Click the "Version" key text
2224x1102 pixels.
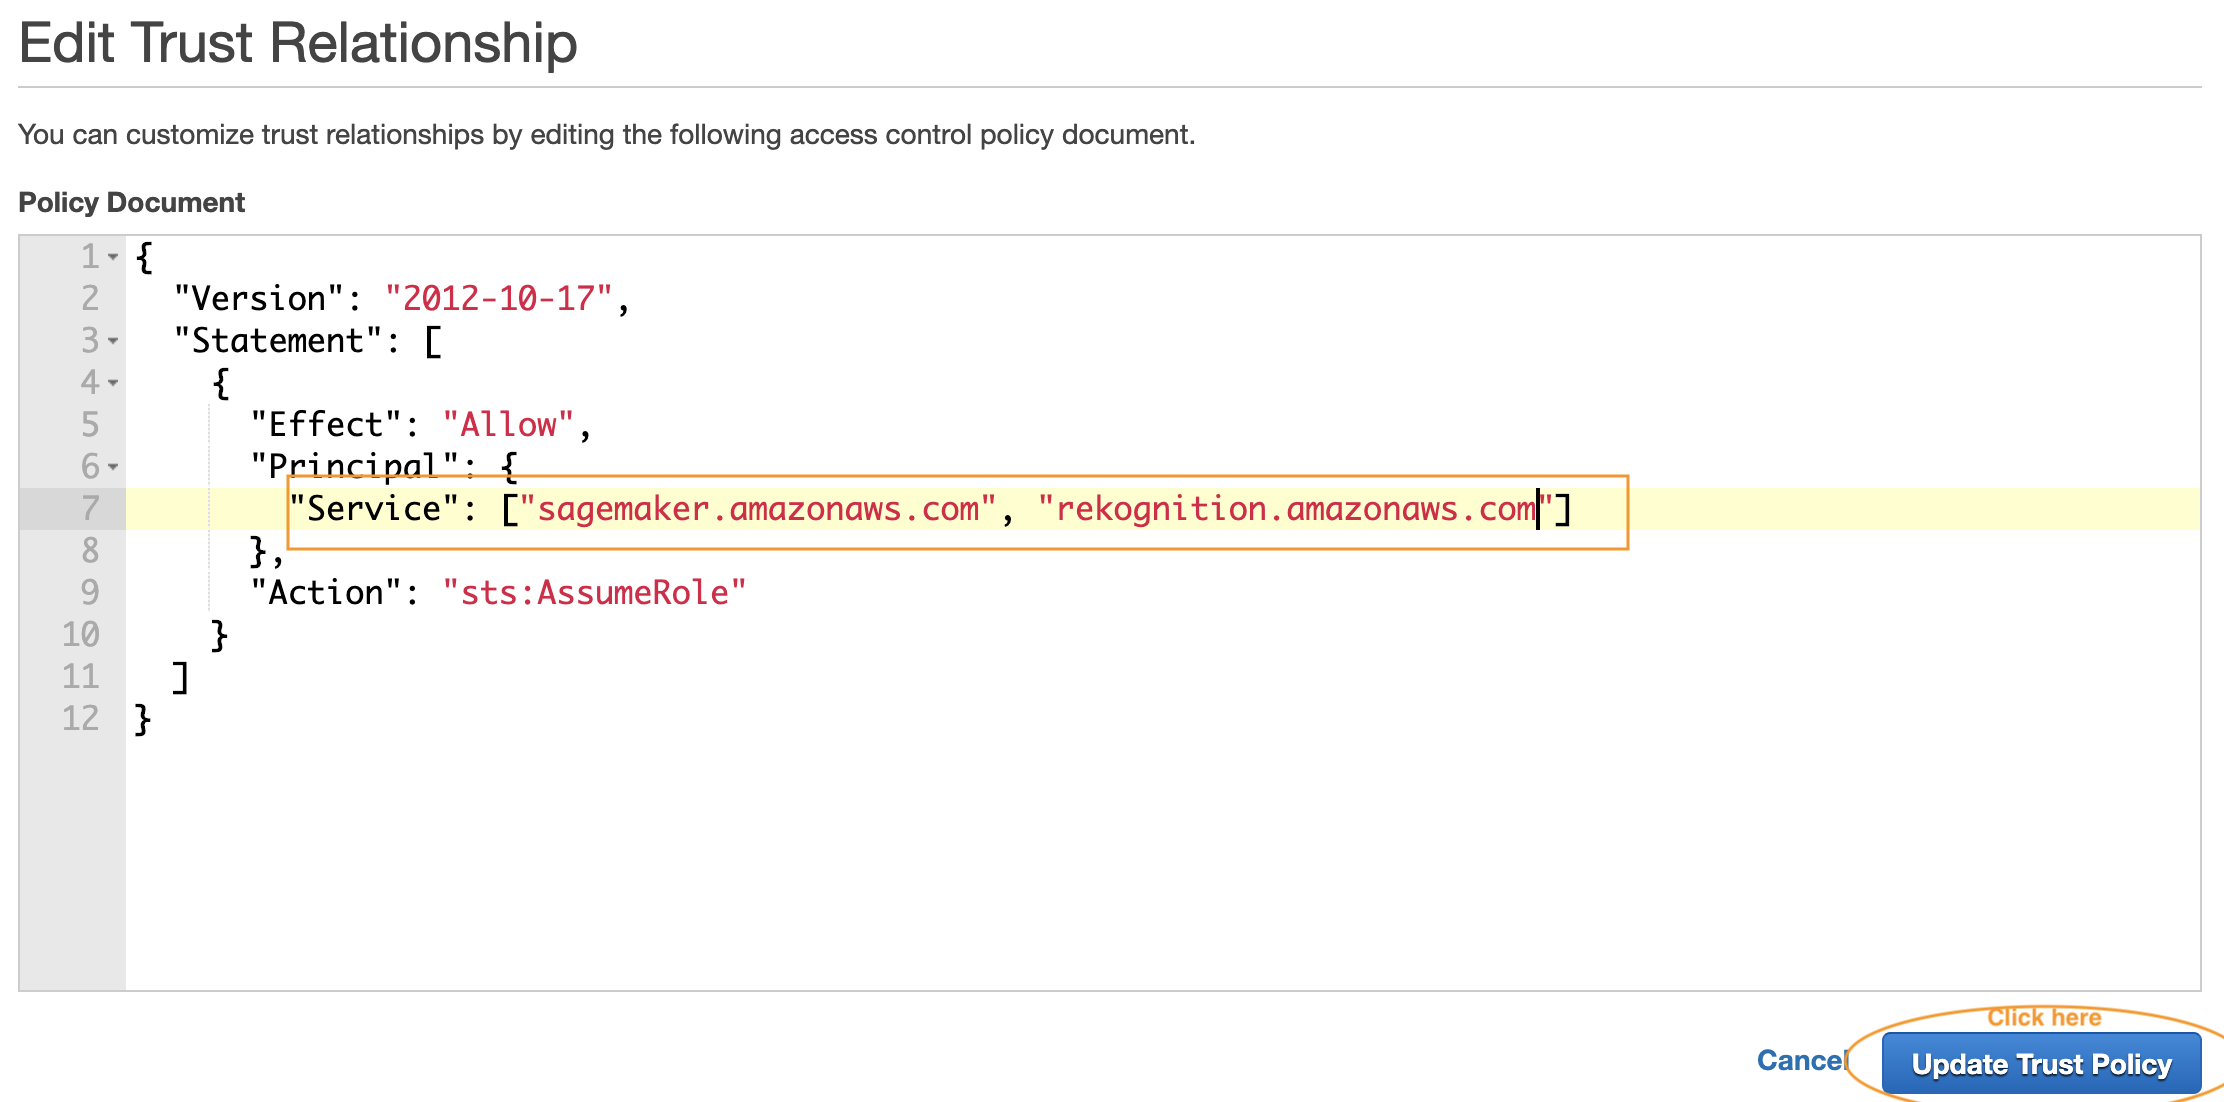tap(259, 299)
